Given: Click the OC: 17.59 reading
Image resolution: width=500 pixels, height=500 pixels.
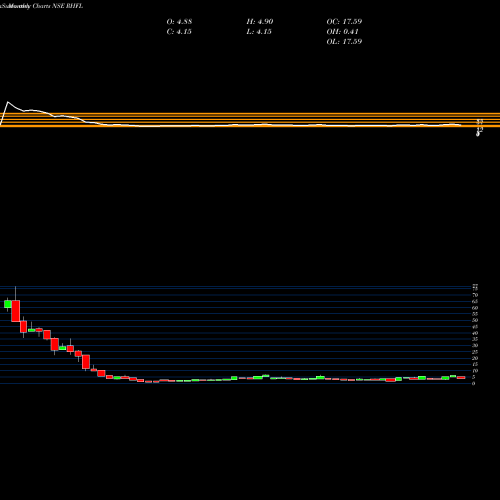Looking at the screenshot, I should click(x=344, y=22).
